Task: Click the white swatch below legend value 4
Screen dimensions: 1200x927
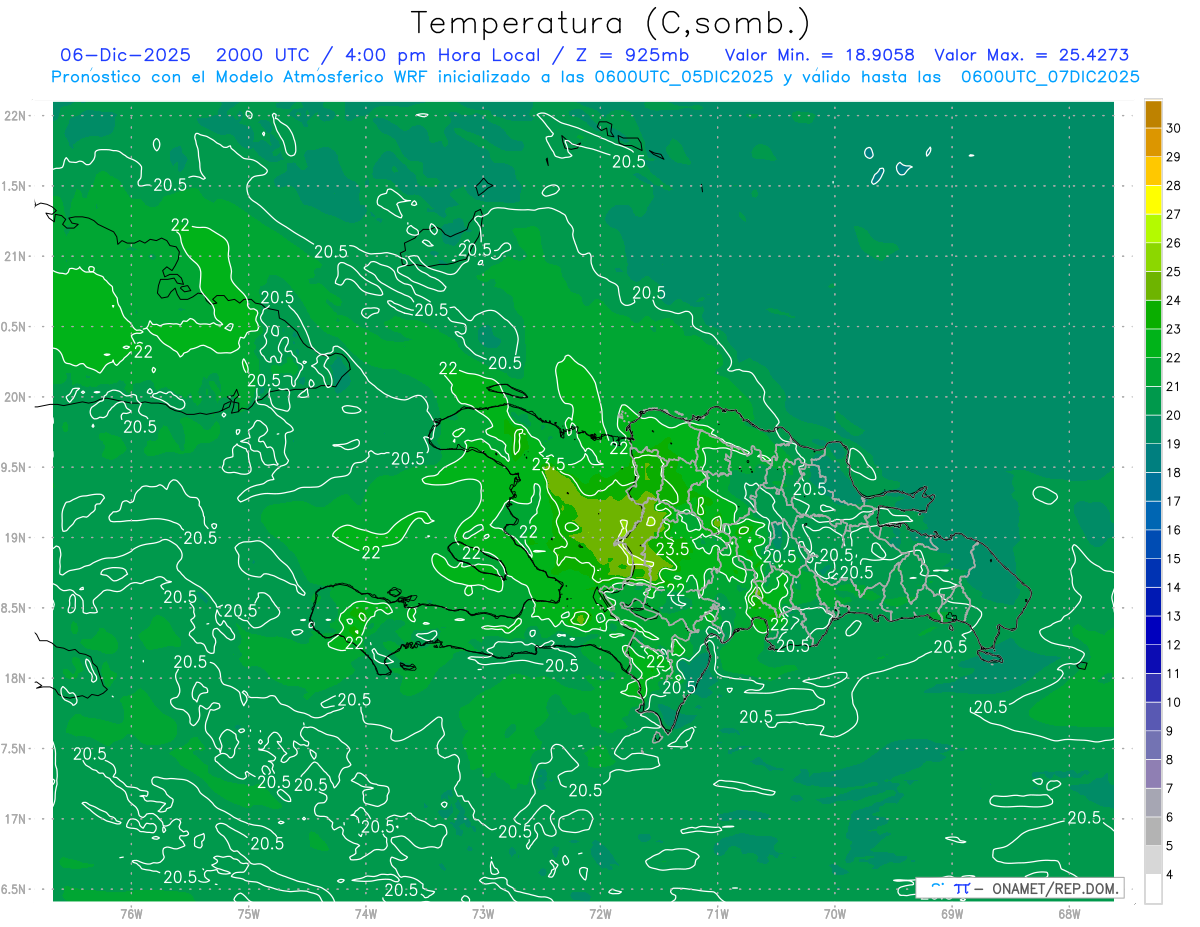Action: 1153,888
